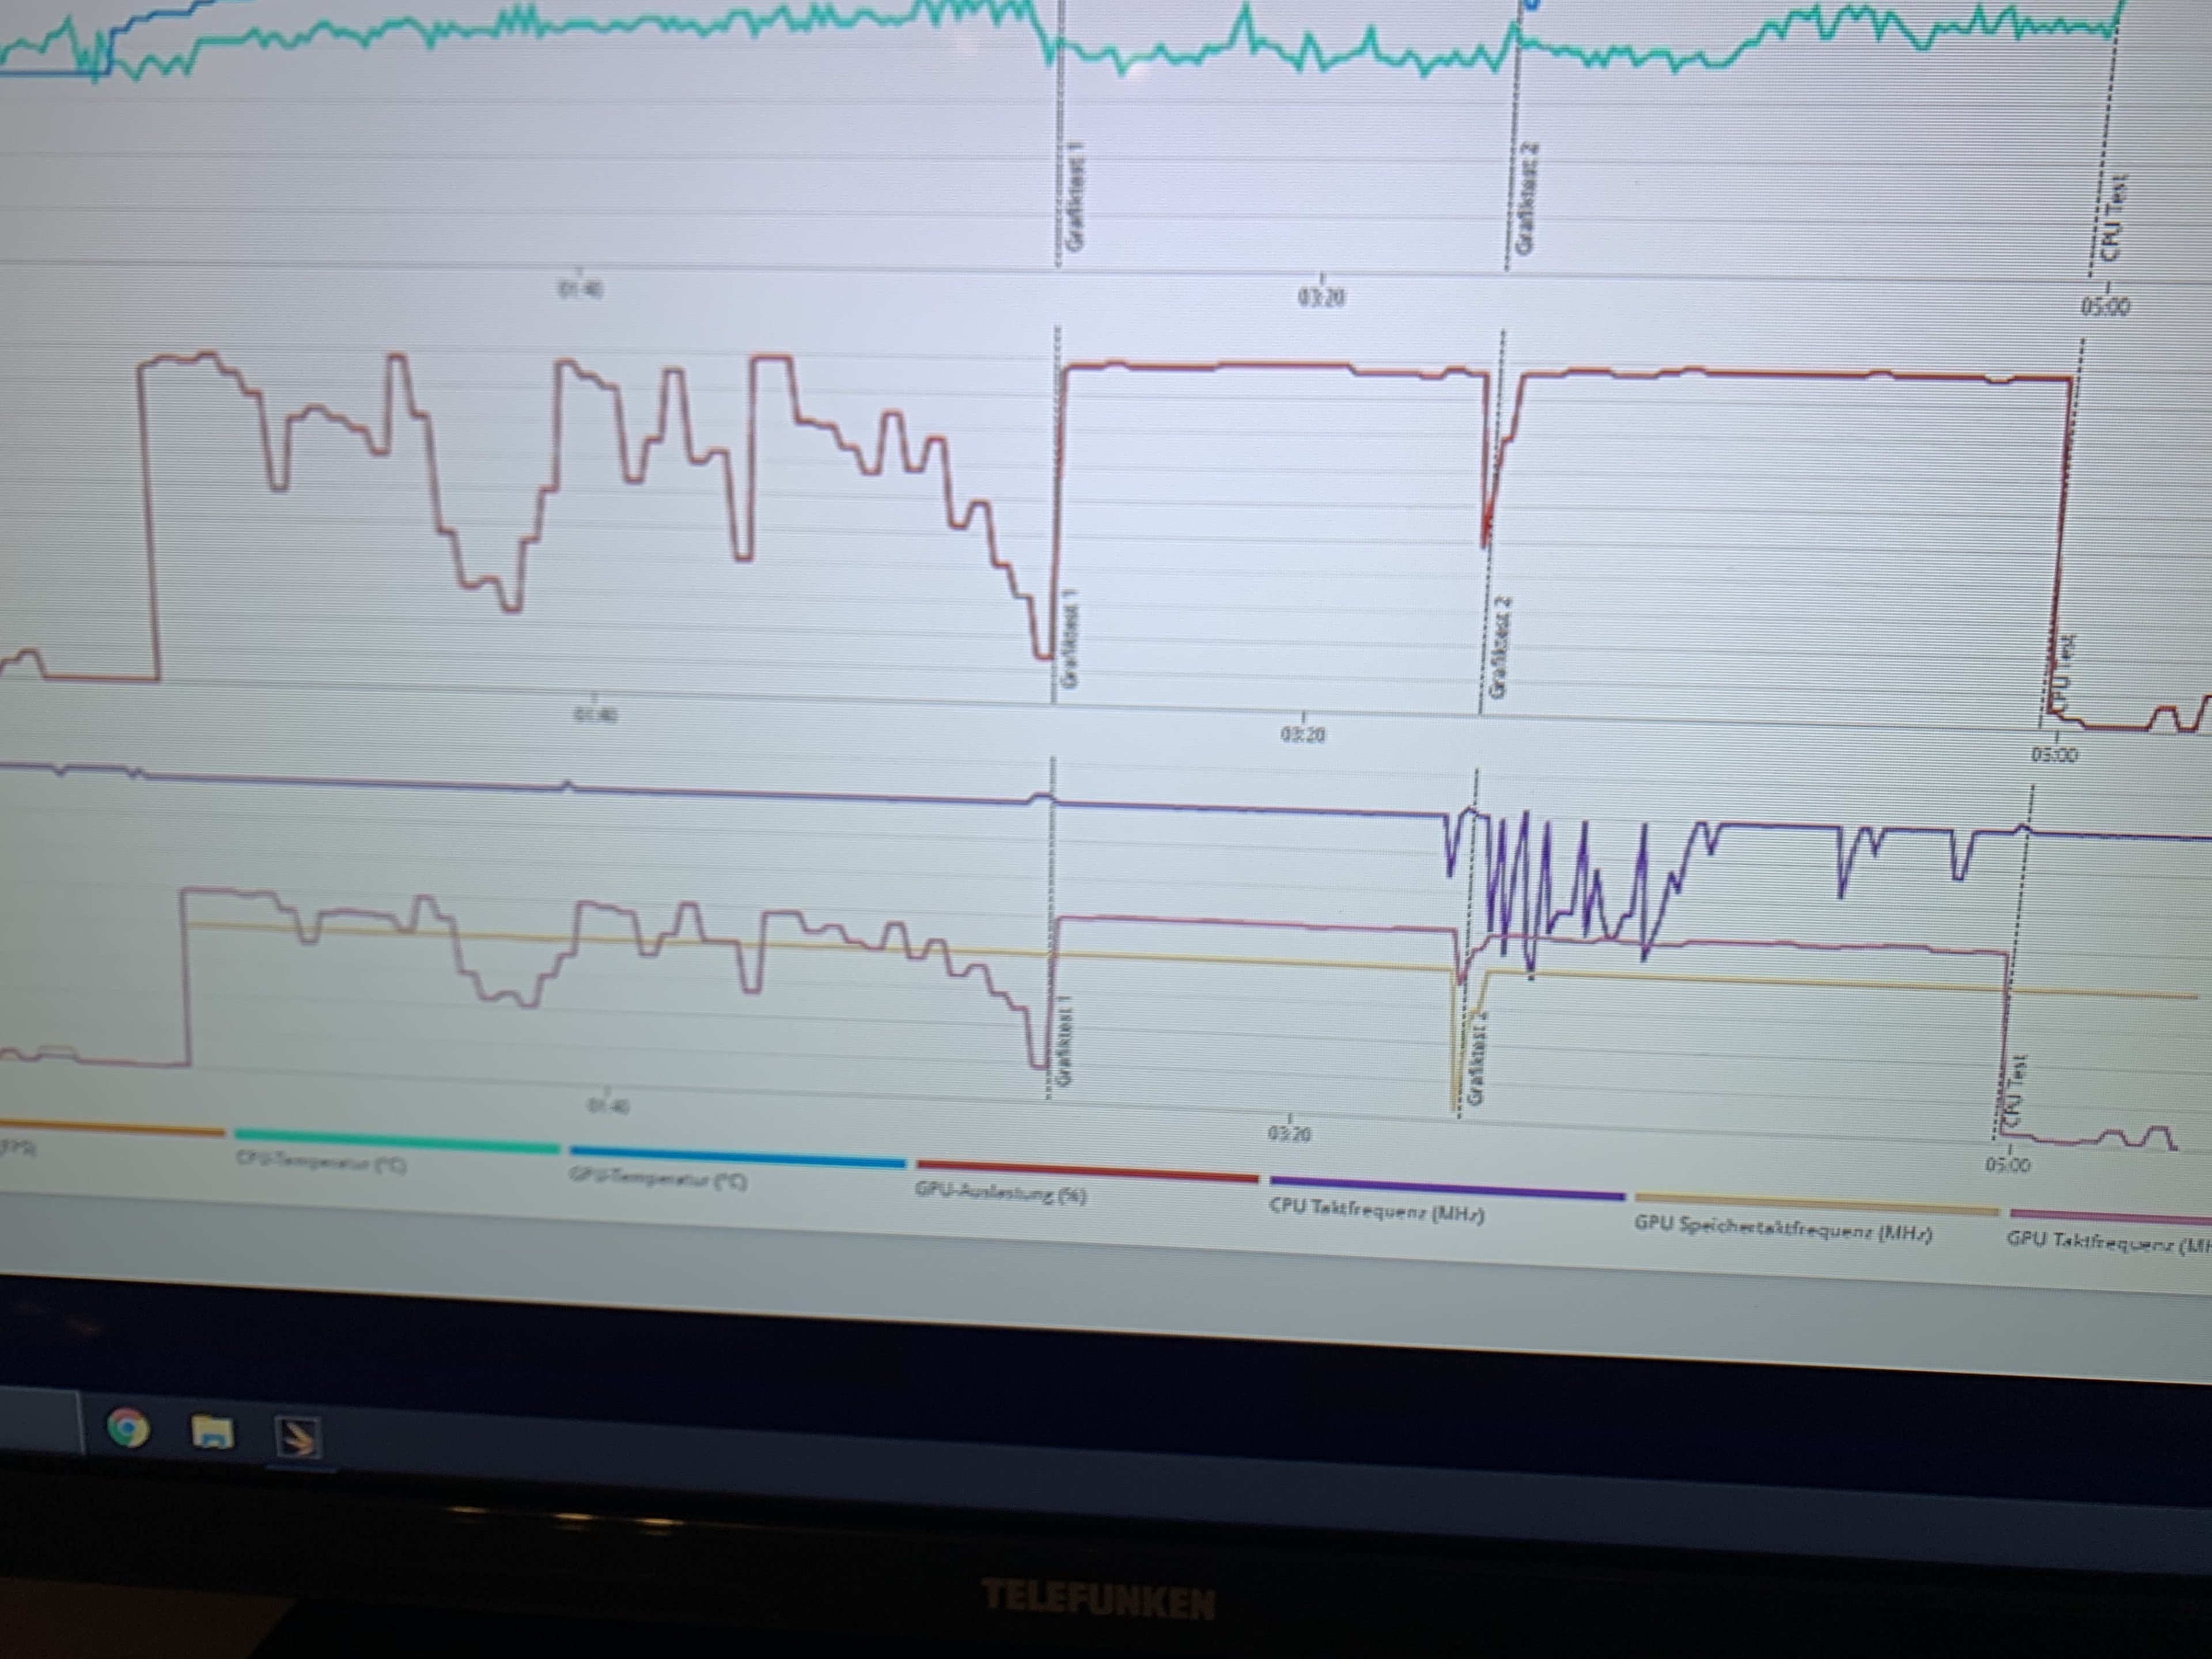Click the CPU Taktfrequenz (MHz) legend label
The height and width of the screenshot is (1659, 2212).
[1377, 1212]
